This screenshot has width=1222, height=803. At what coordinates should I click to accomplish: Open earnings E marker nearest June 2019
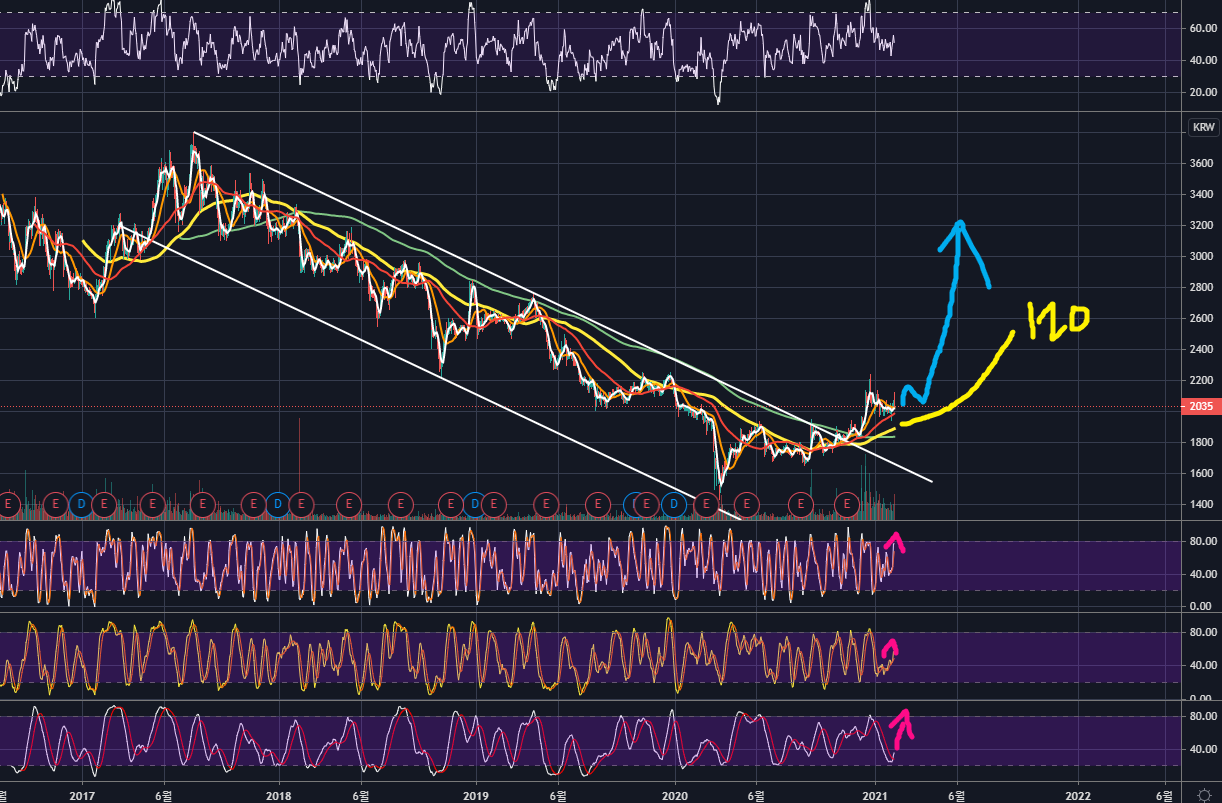coord(546,503)
